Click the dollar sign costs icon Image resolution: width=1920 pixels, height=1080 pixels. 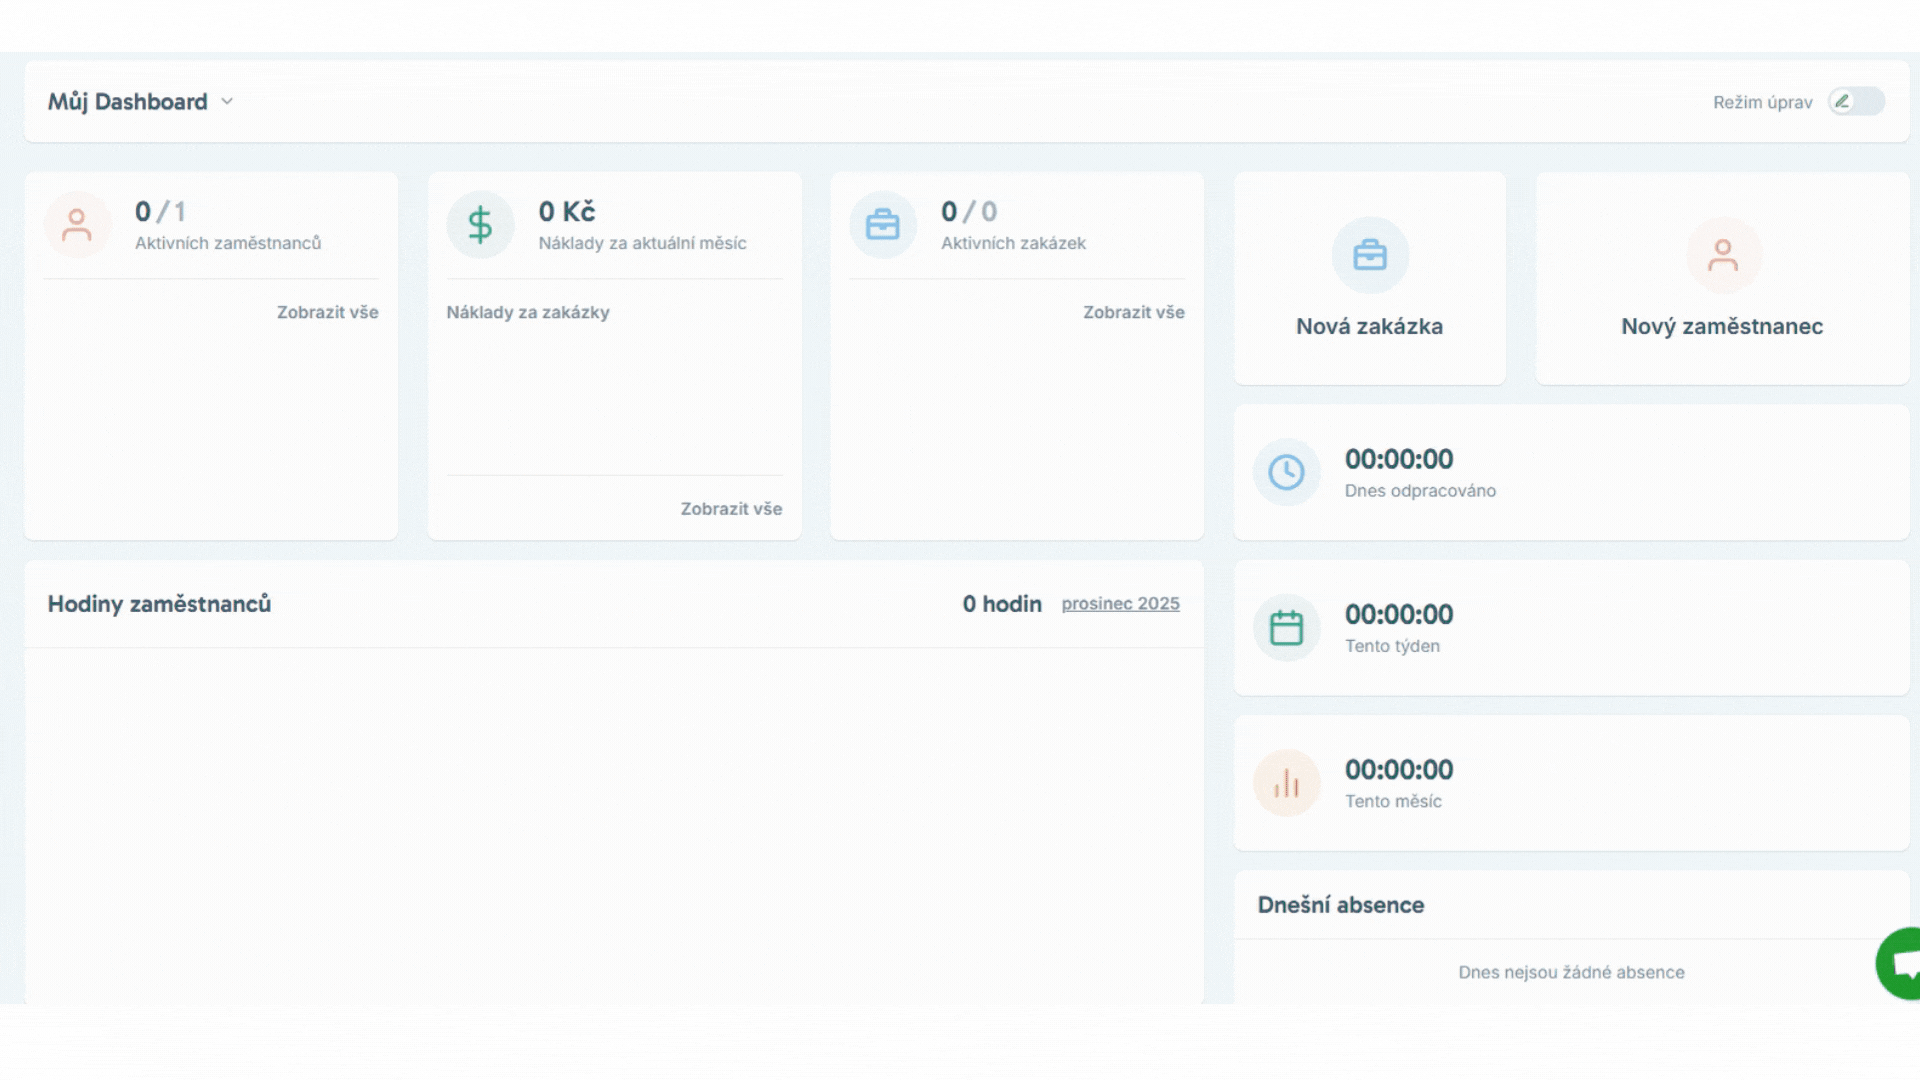coord(480,225)
